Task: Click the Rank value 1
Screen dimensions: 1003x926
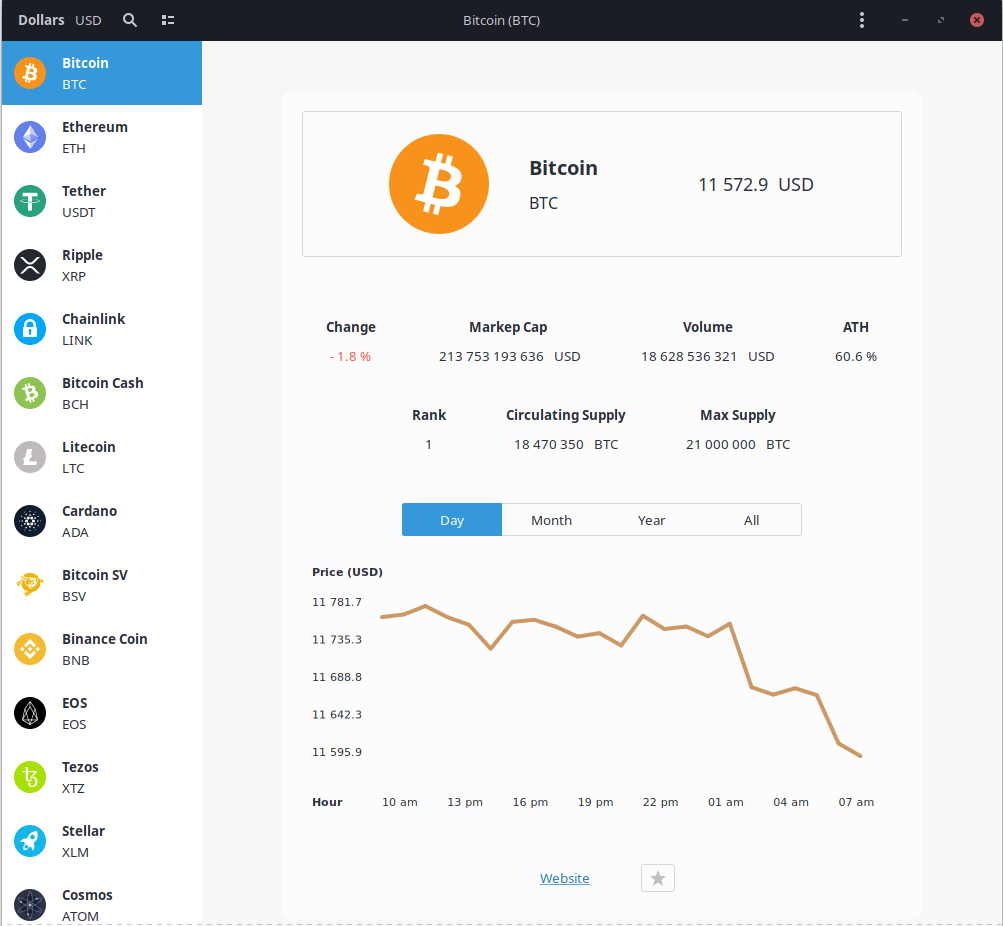Action: click(429, 444)
